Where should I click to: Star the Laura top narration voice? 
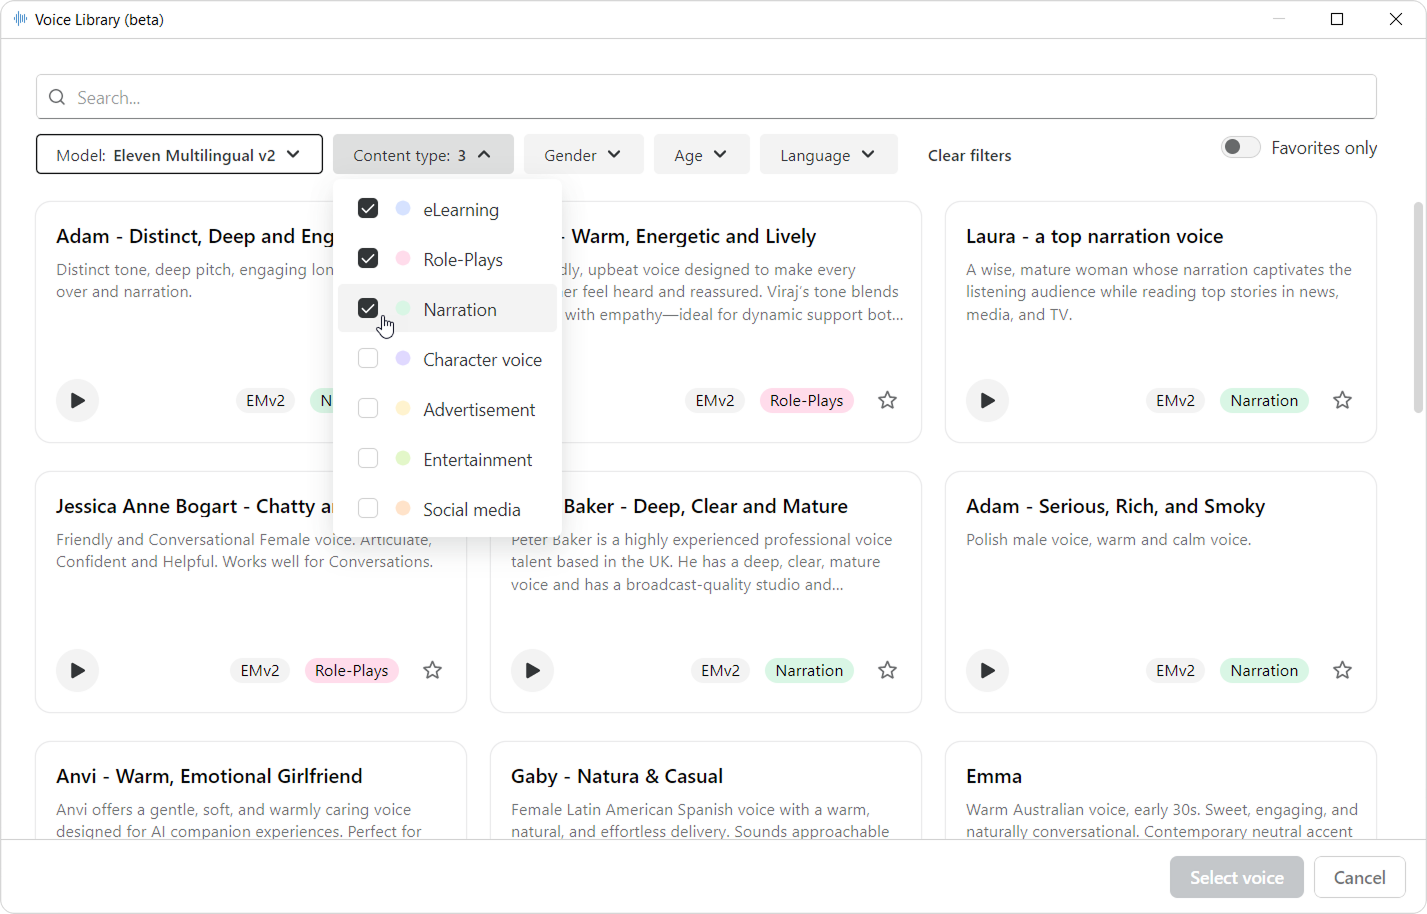(1342, 401)
